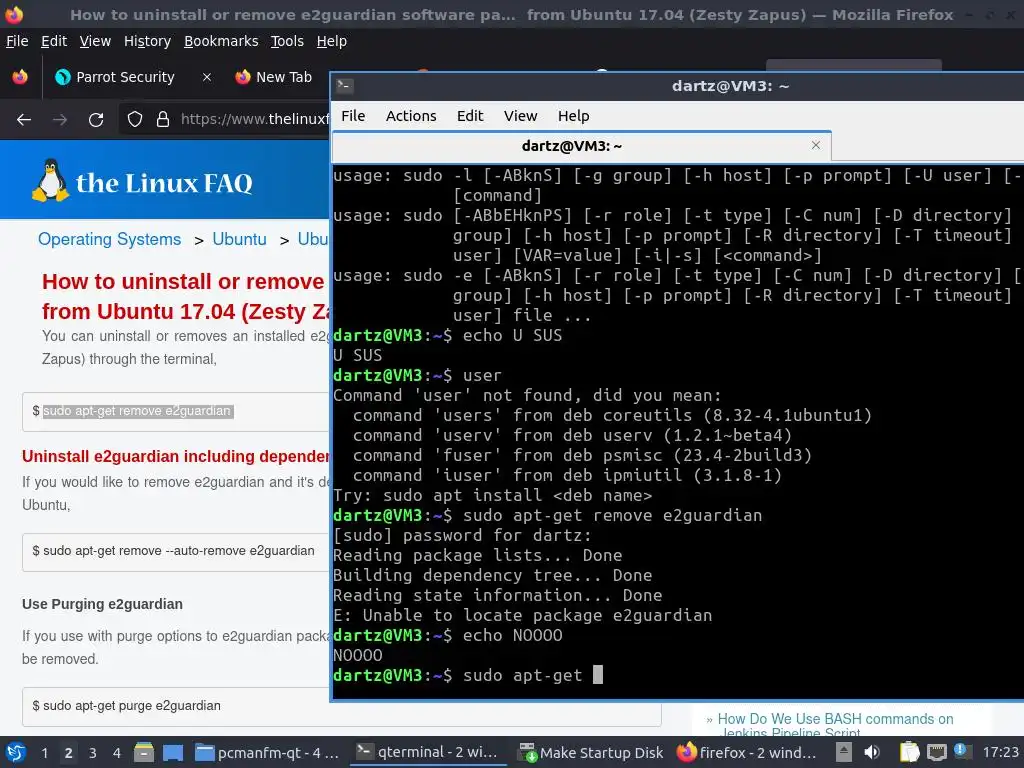Click the sudo apt-get purge e2guardian command
Image resolution: width=1024 pixels, height=768 pixels.
[132, 705]
